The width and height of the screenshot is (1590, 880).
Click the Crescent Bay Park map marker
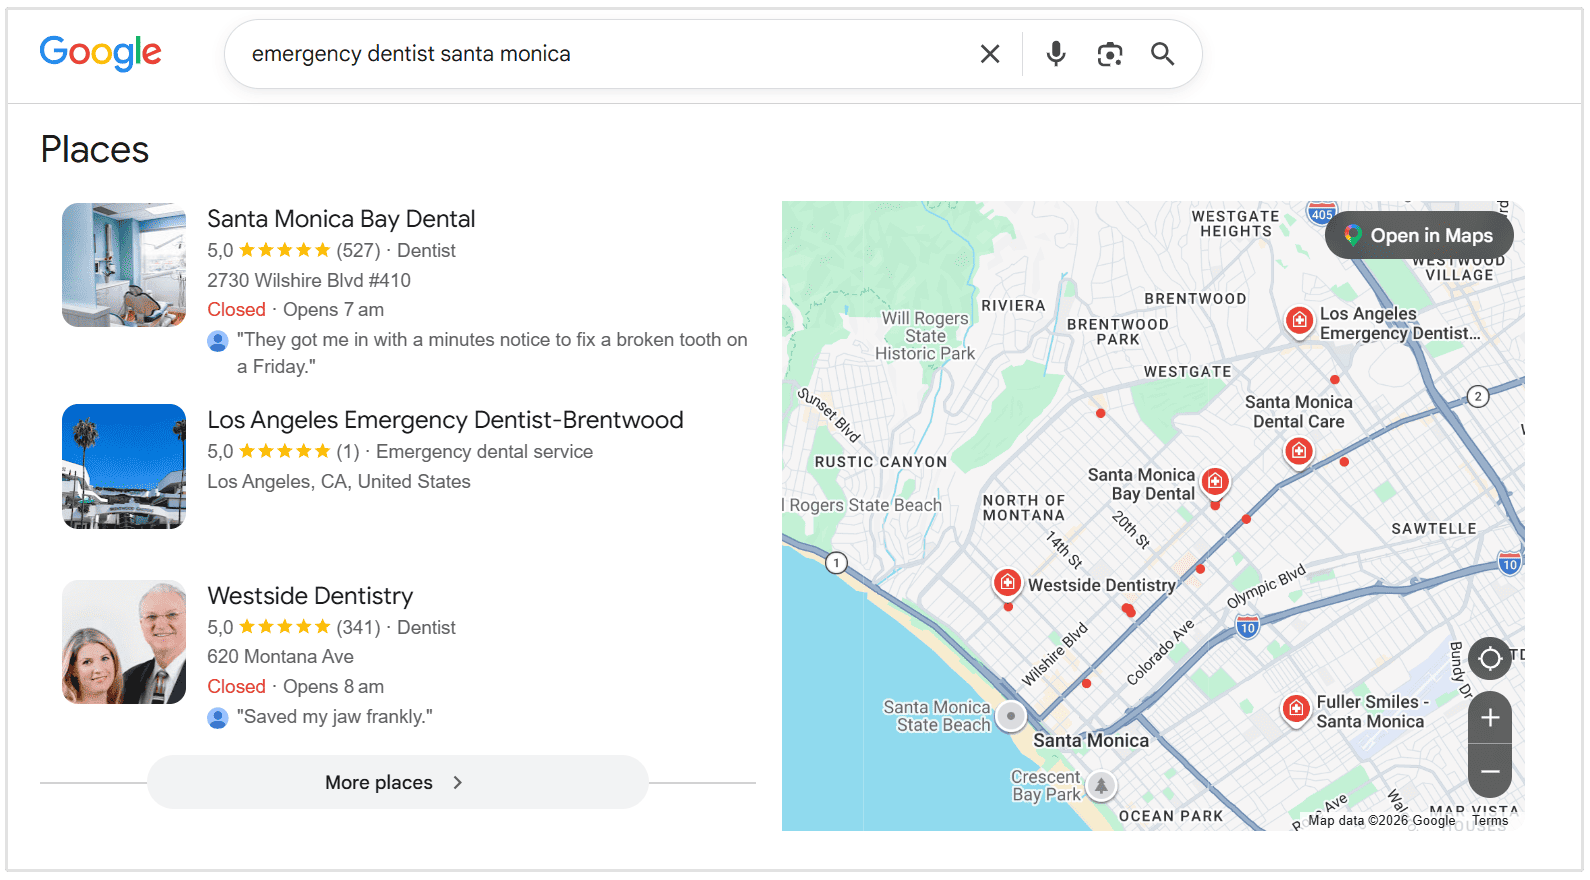pos(1101,786)
